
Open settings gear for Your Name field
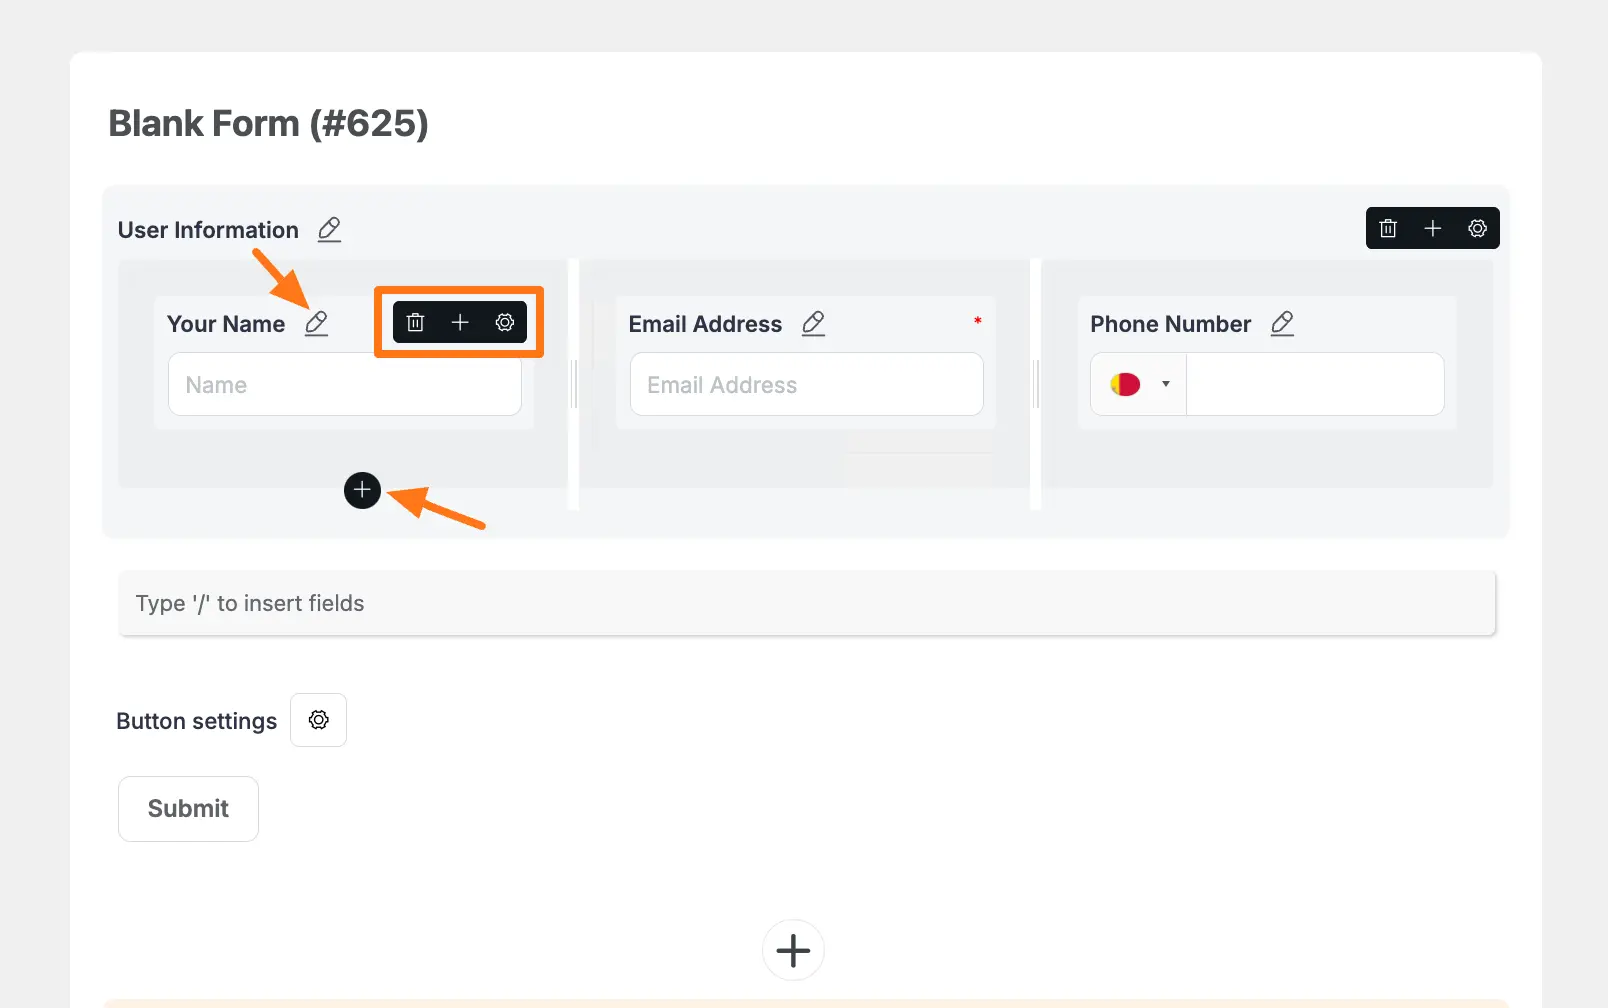point(505,323)
